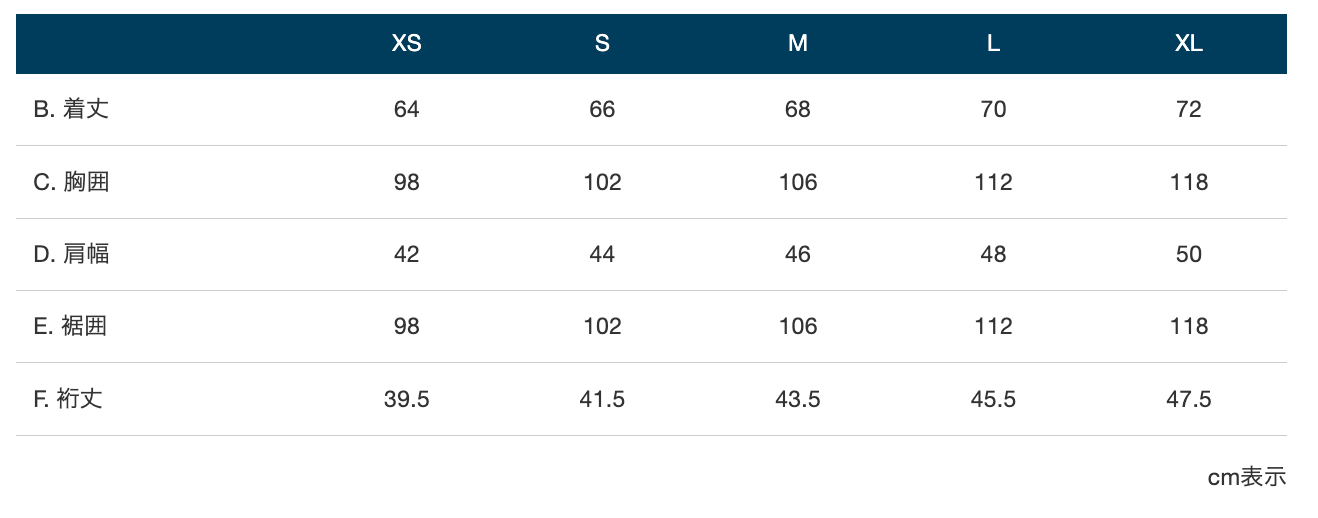
Task: Select the 肩幅 value 48 for L
Action: point(993,254)
